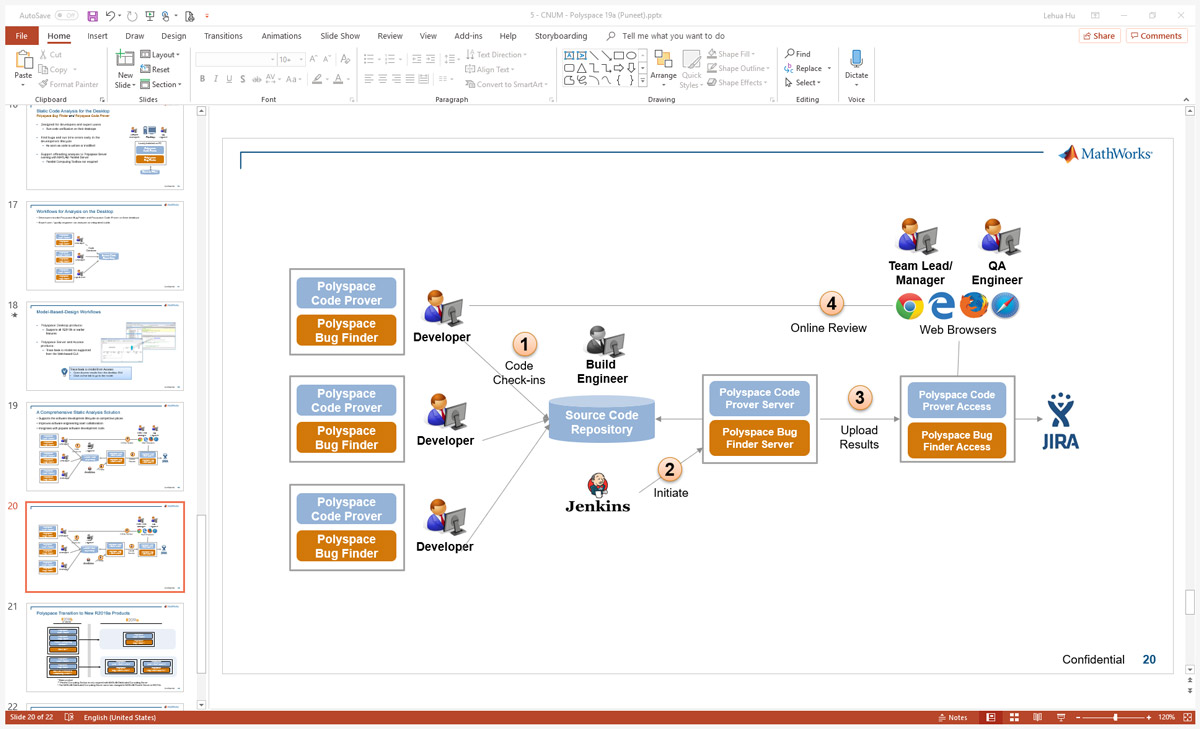Fit slide to current window icon
Screen dimensions: 1200x729
click(x=1187, y=717)
